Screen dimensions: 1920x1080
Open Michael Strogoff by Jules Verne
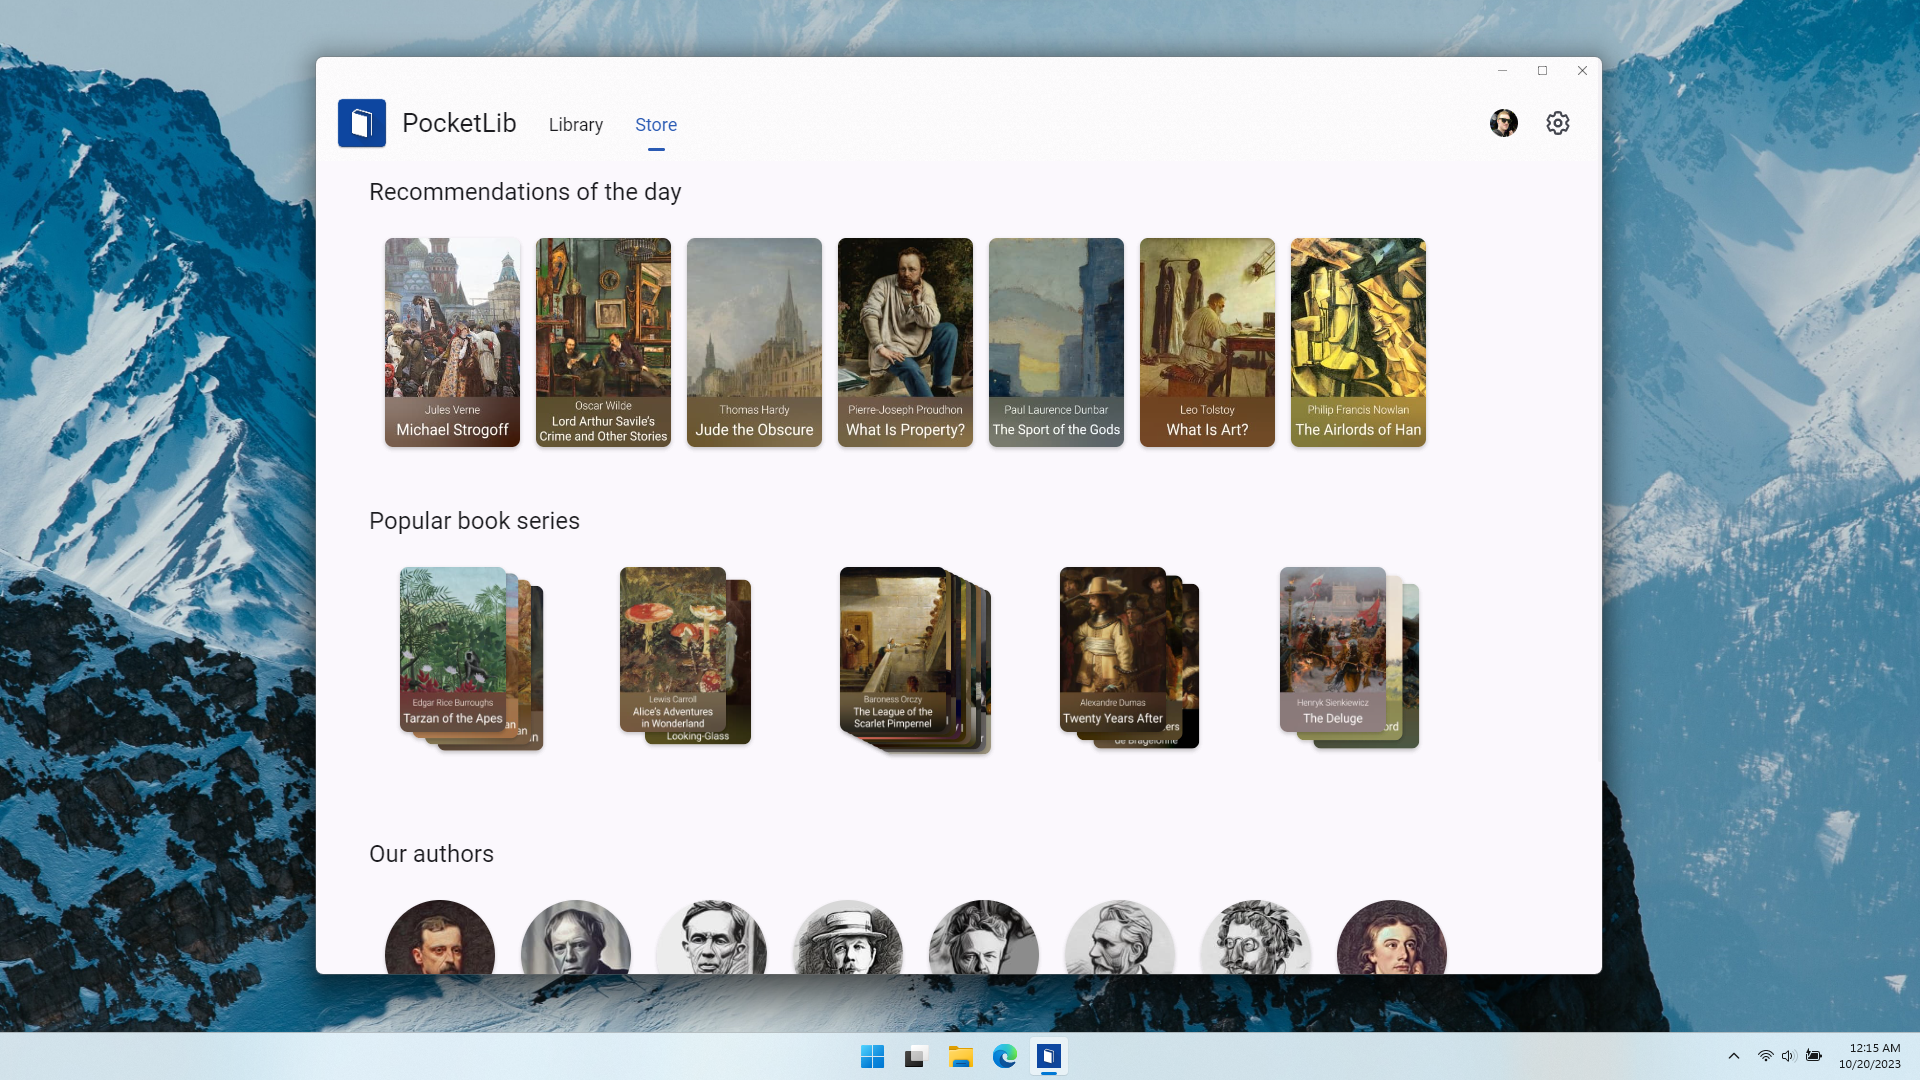coord(452,342)
